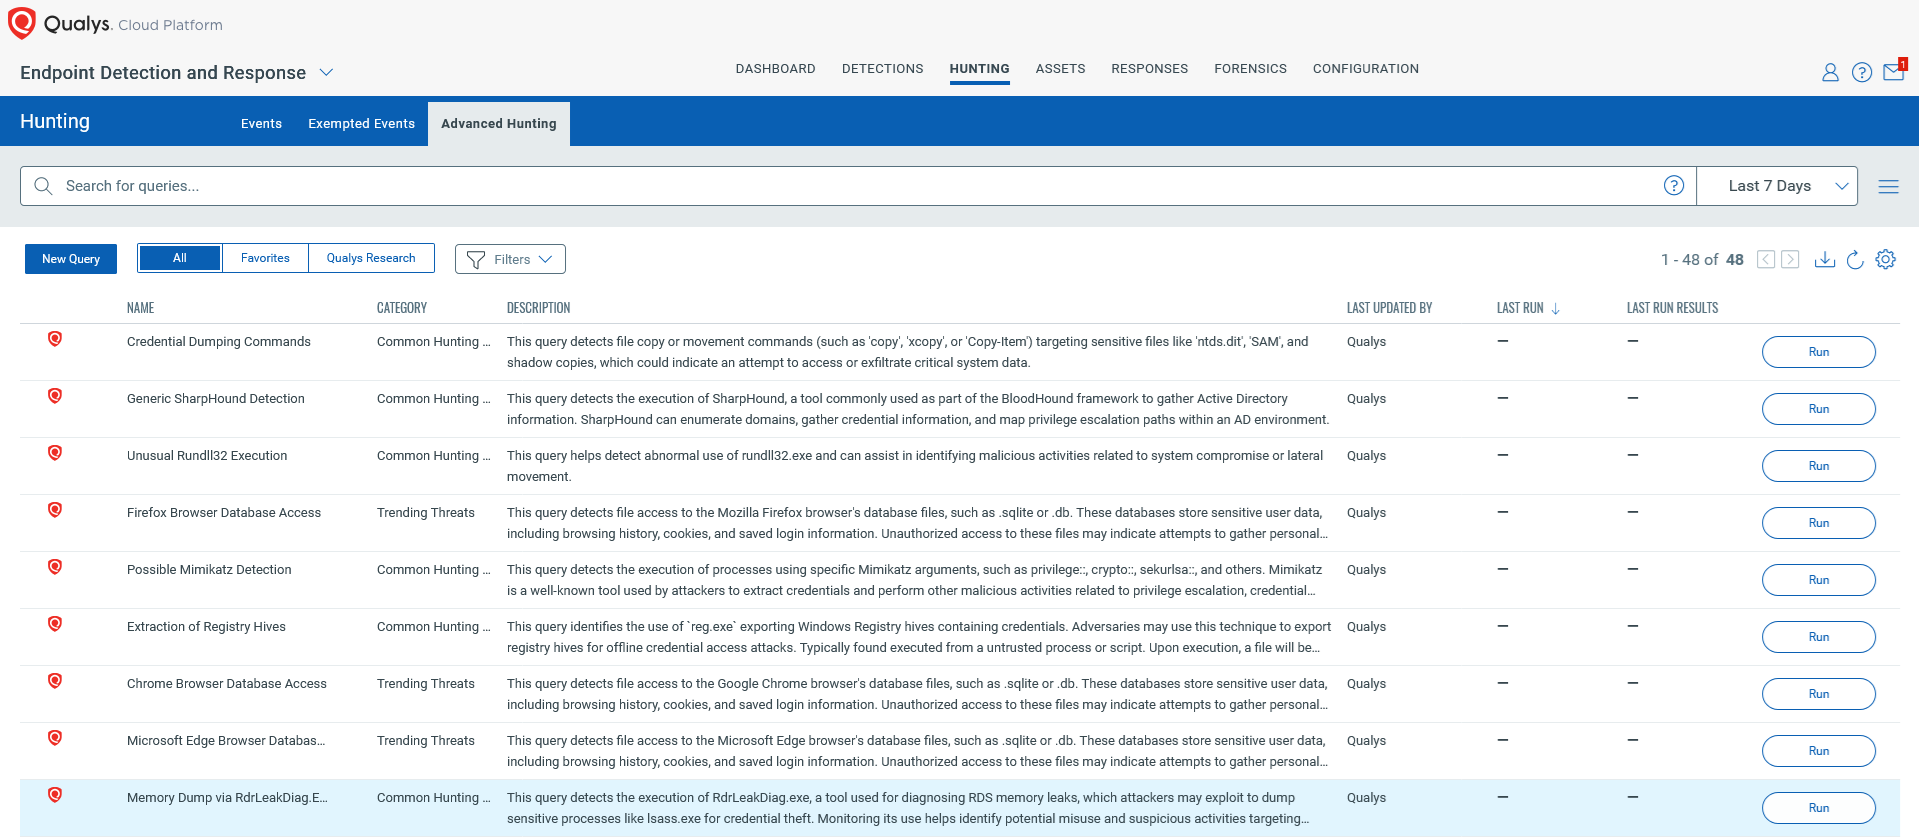Click the funnel icon in Filters
The image size is (1919, 838).
click(x=476, y=259)
